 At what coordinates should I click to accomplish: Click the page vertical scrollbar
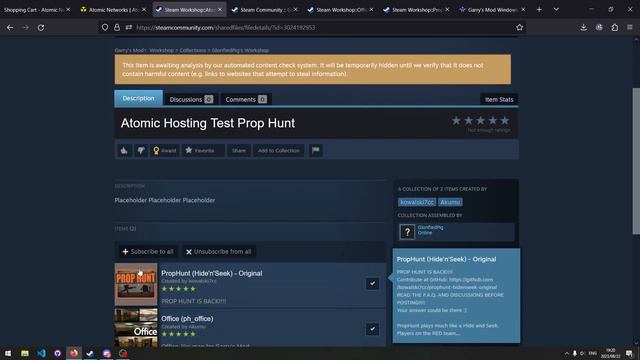click(x=636, y=161)
